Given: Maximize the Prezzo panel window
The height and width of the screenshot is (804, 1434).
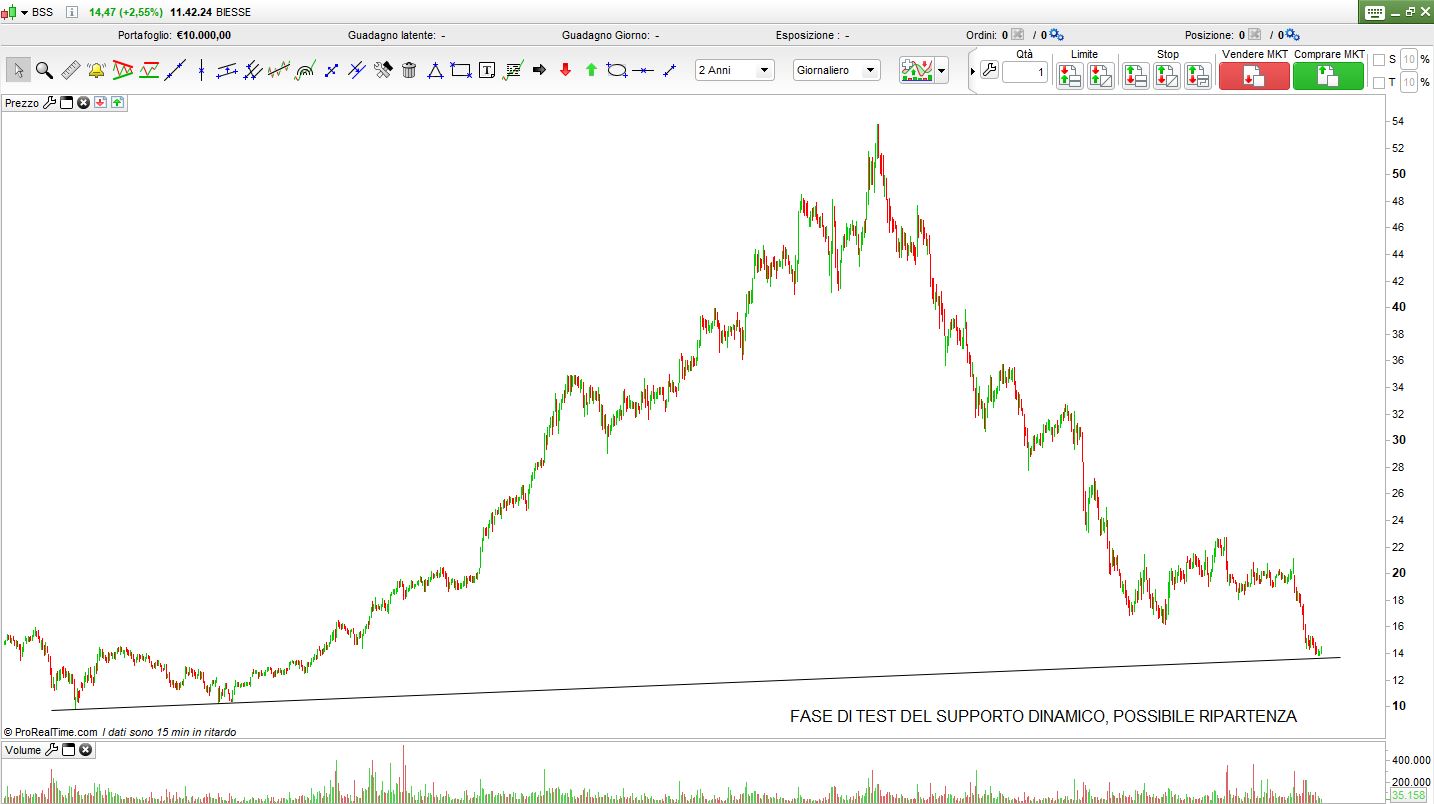Looking at the screenshot, I should coord(67,102).
